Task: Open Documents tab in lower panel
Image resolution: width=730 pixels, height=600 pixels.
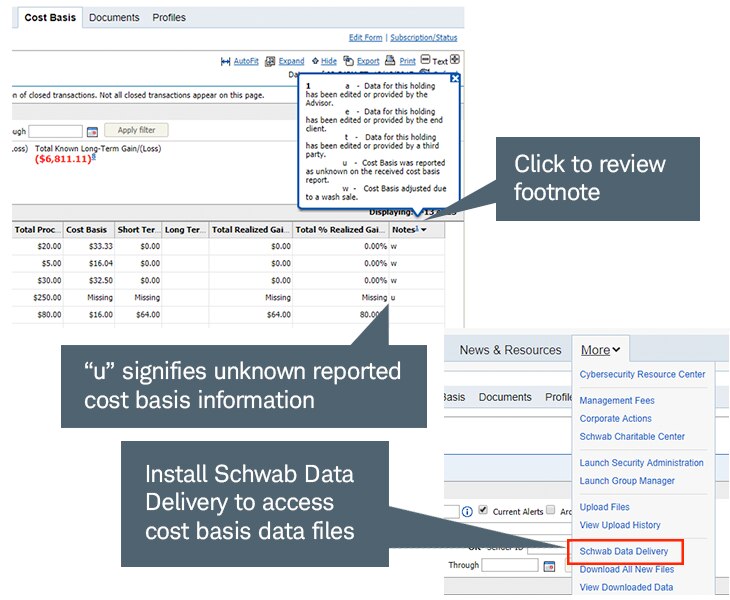Action: pyautogui.click(x=505, y=397)
